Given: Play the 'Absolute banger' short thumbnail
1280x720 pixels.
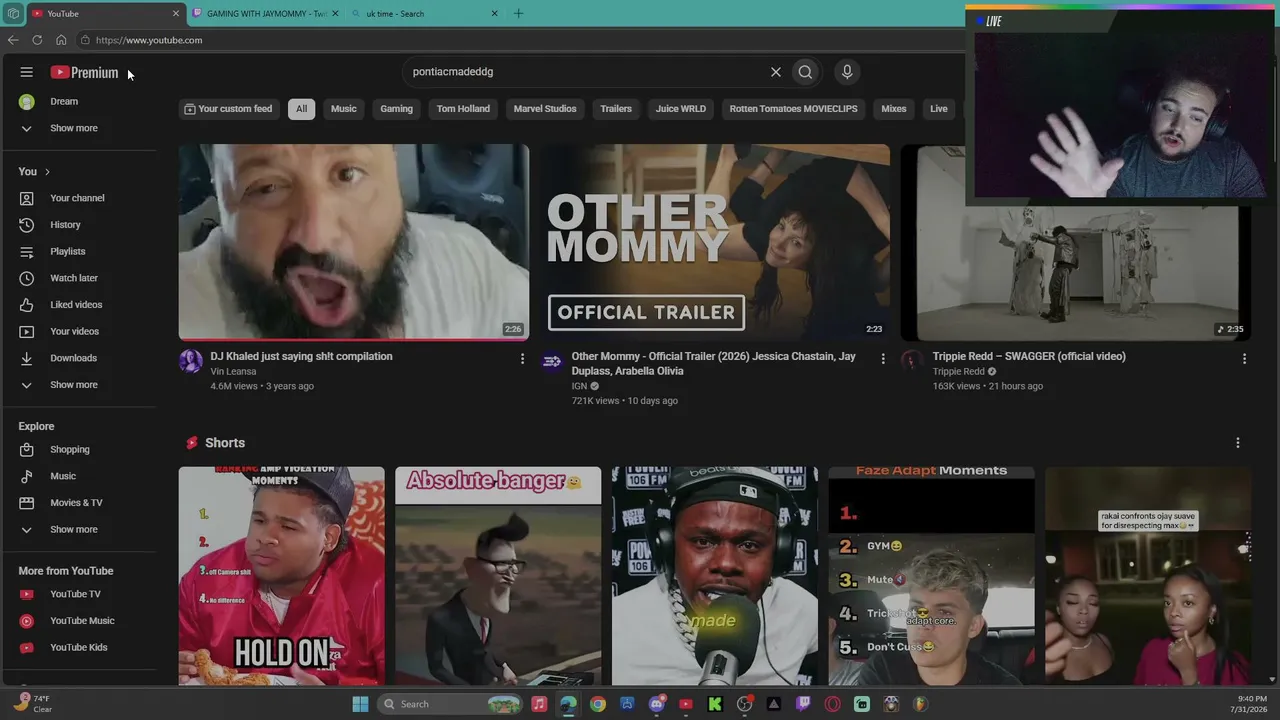Looking at the screenshot, I should (x=498, y=576).
